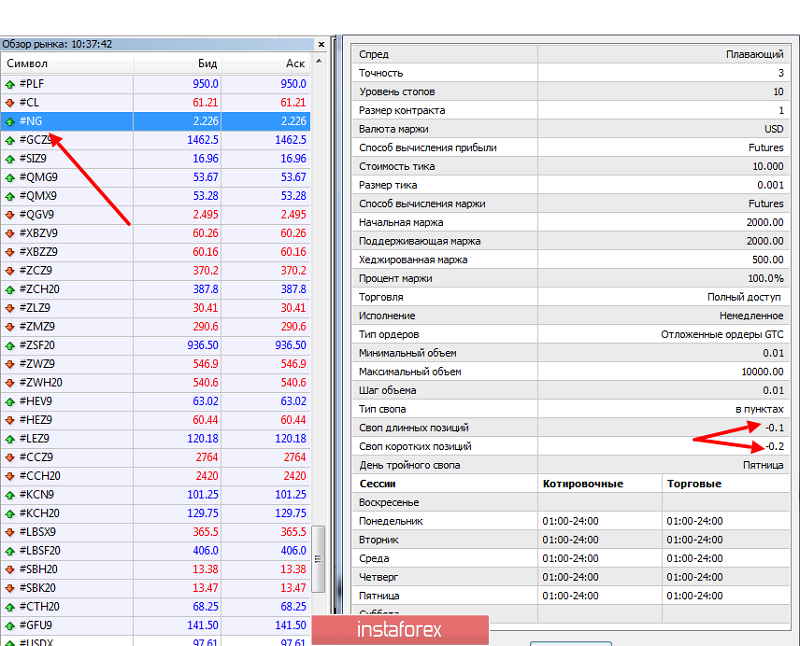
Task: Select the highlighted #NG symbol name
Action: pyautogui.click(x=31, y=121)
